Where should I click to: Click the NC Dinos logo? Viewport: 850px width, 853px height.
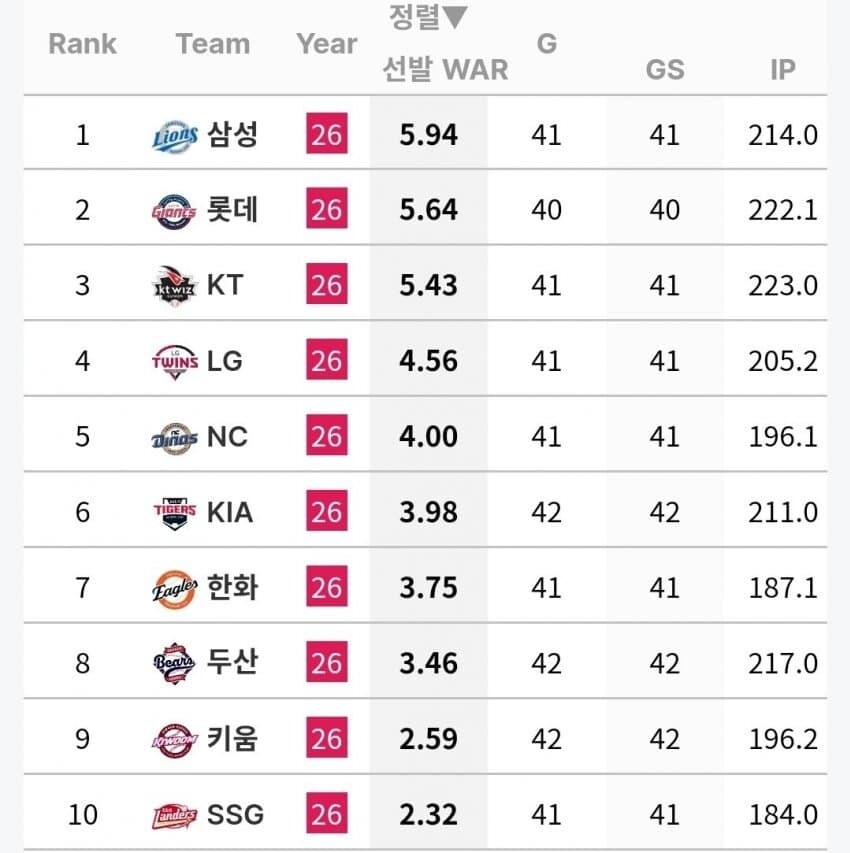click(175, 438)
